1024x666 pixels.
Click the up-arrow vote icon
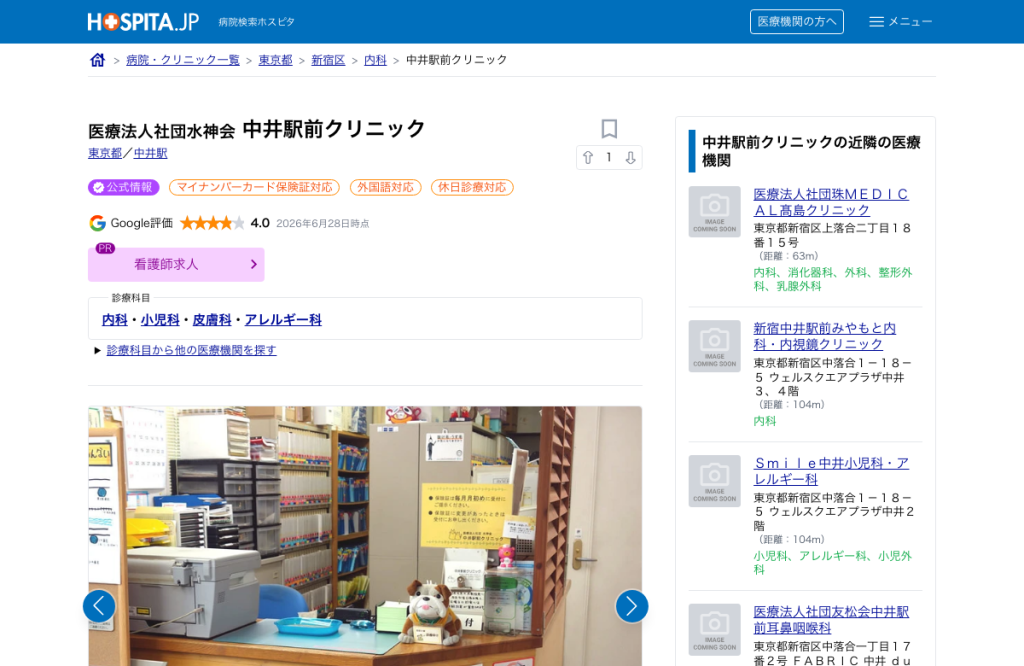coord(588,157)
